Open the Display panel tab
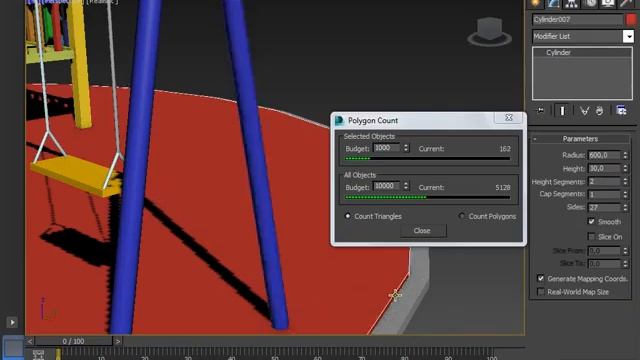The image size is (640, 360). click(608, 3)
